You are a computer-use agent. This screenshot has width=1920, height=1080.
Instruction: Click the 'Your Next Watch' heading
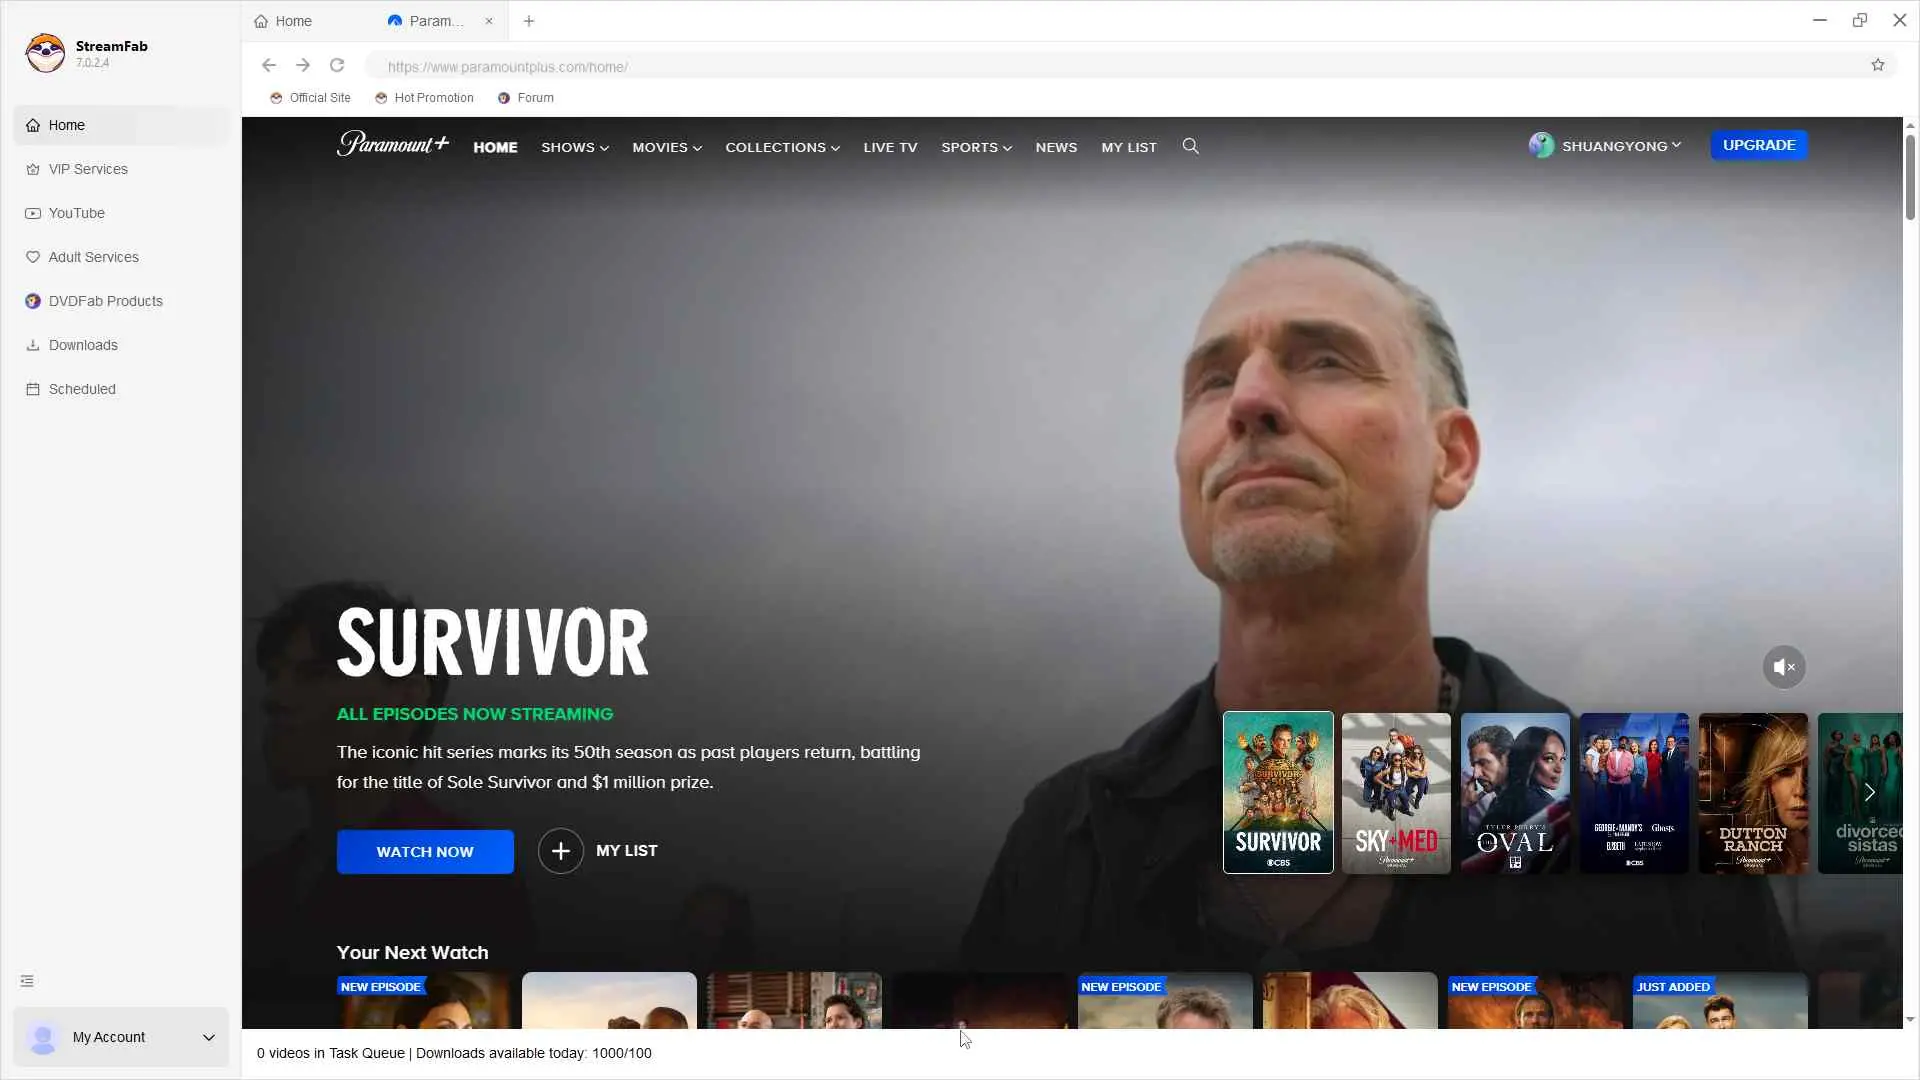412,953
